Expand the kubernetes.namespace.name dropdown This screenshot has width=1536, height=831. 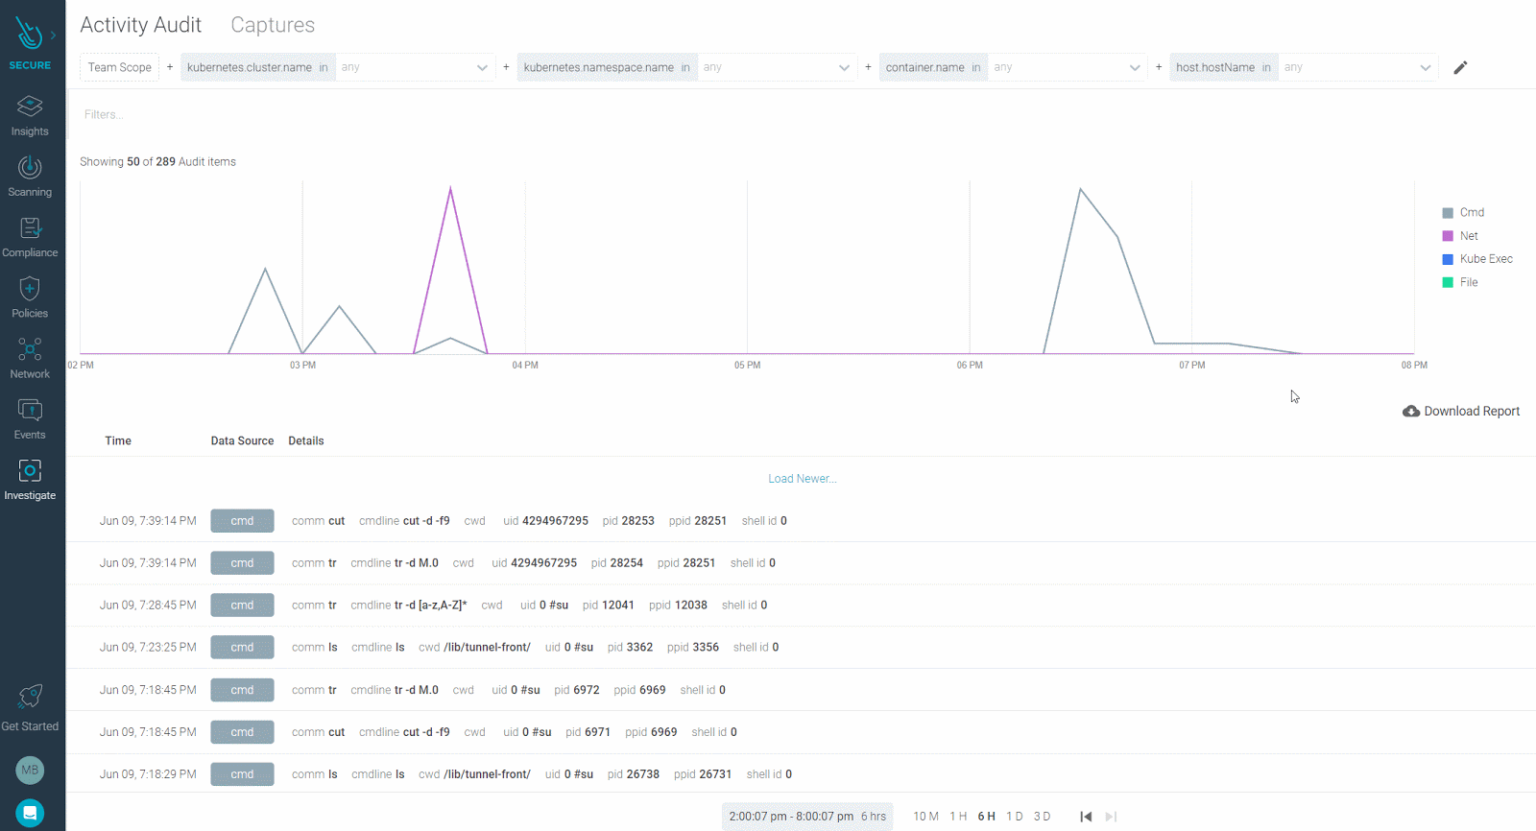pos(844,68)
